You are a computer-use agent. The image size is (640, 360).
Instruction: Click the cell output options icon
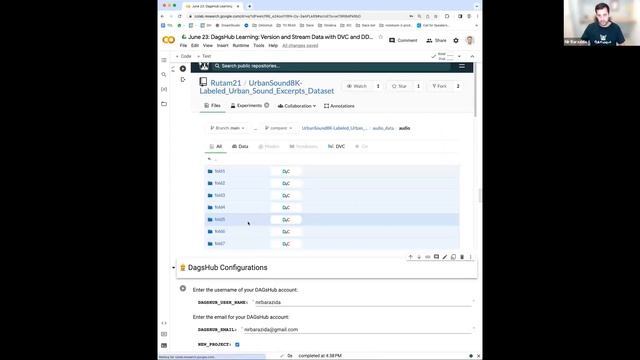tap(182, 80)
